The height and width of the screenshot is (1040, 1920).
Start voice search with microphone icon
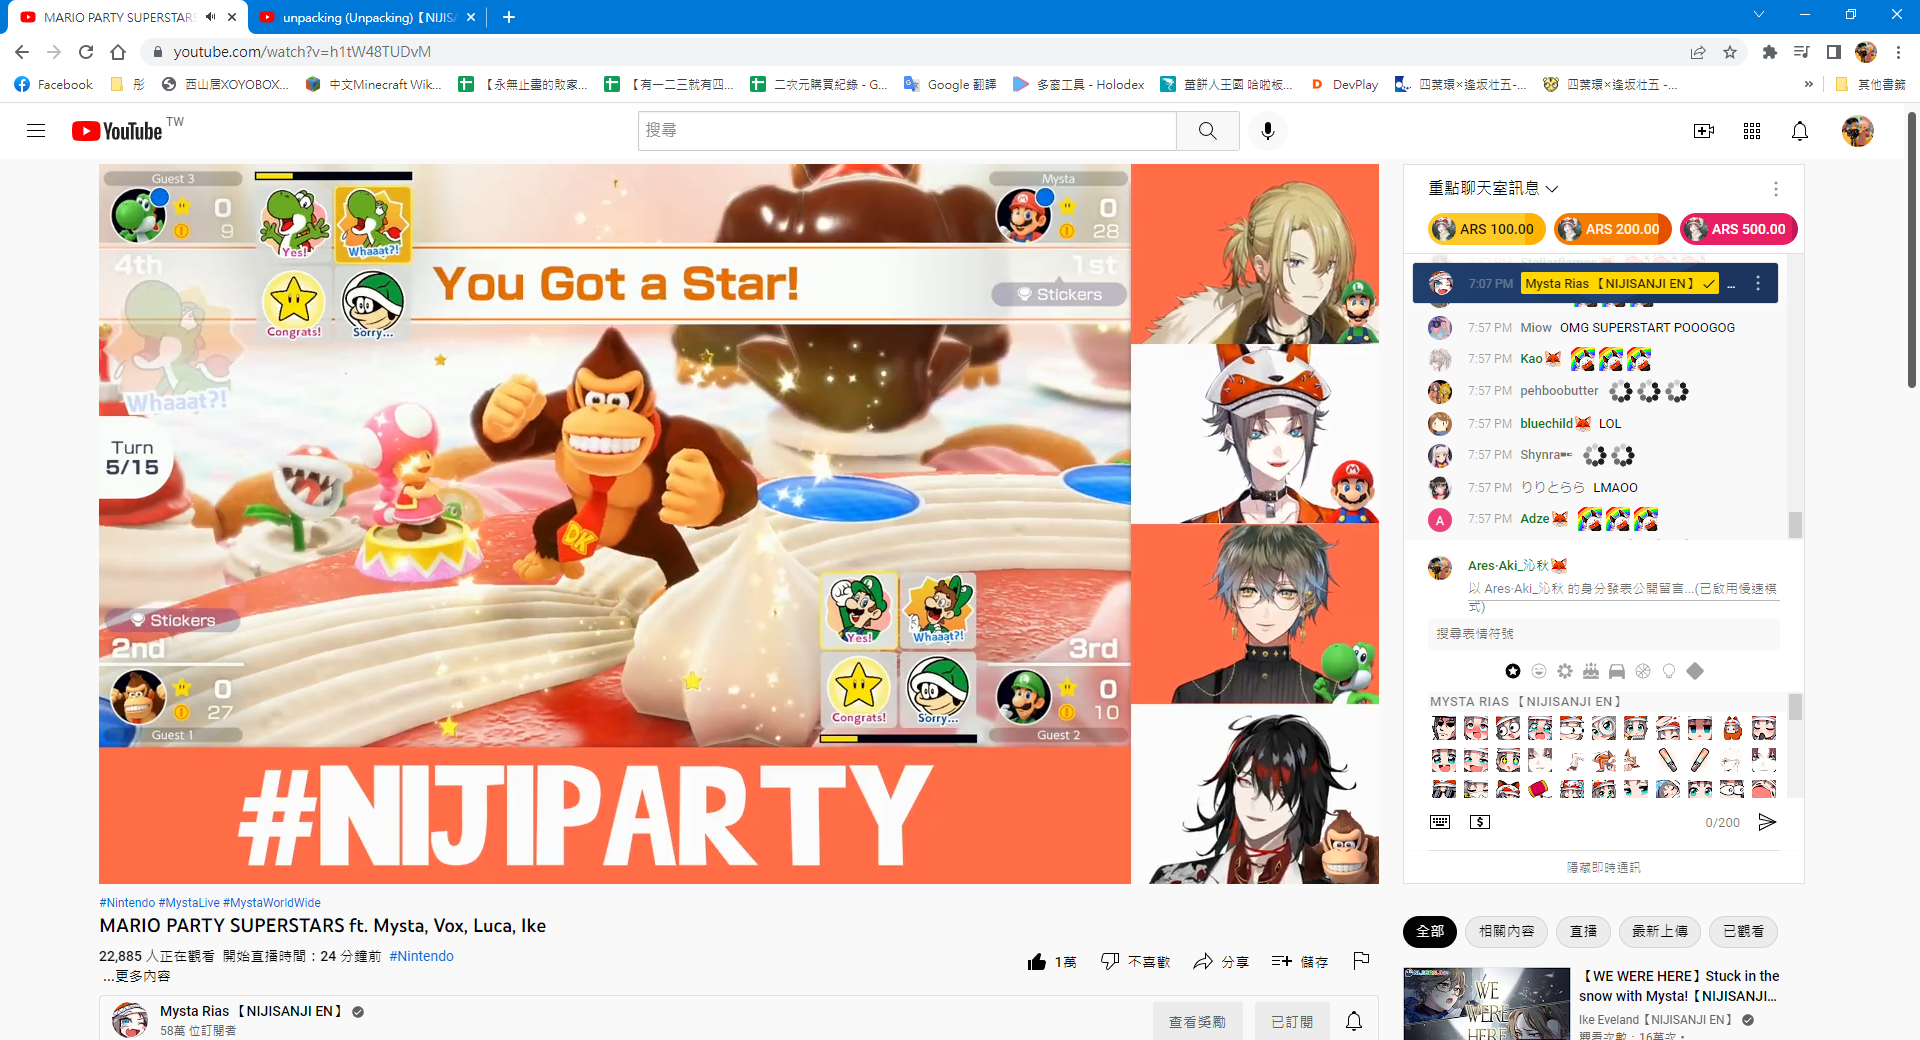(1268, 131)
